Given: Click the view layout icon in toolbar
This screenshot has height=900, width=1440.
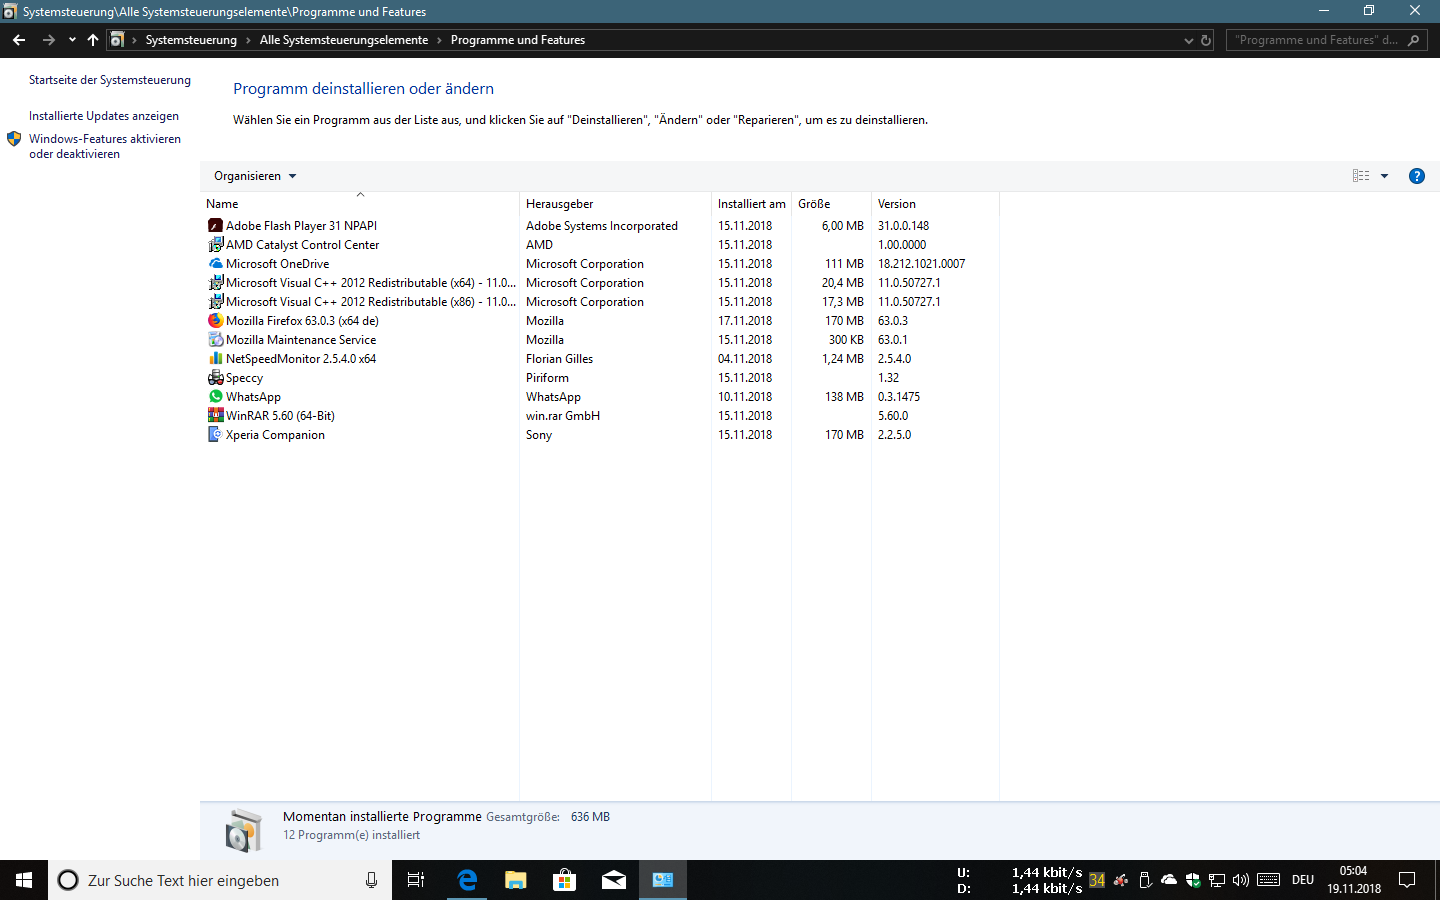Looking at the screenshot, I should click(1361, 176).
